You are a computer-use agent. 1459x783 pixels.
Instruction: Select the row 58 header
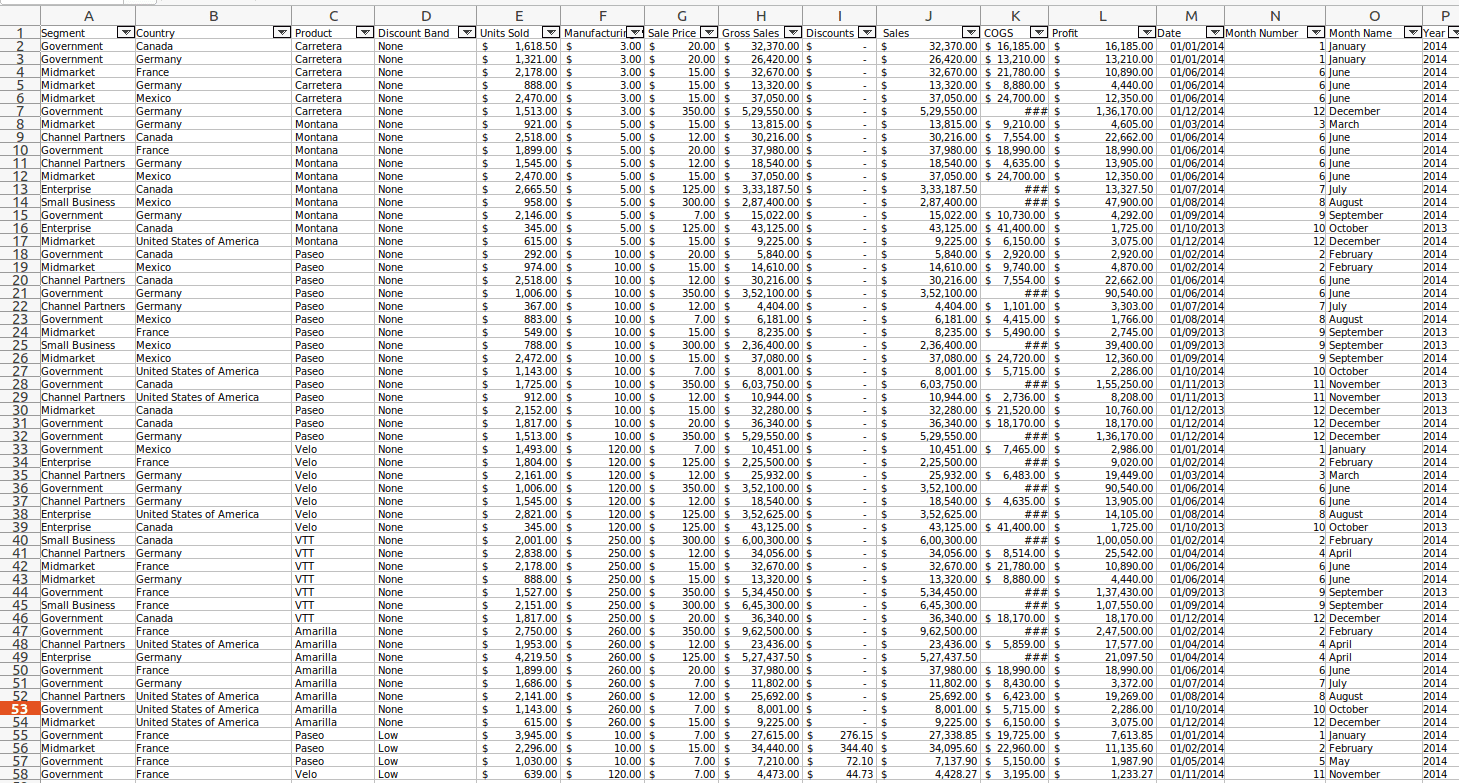19,774
